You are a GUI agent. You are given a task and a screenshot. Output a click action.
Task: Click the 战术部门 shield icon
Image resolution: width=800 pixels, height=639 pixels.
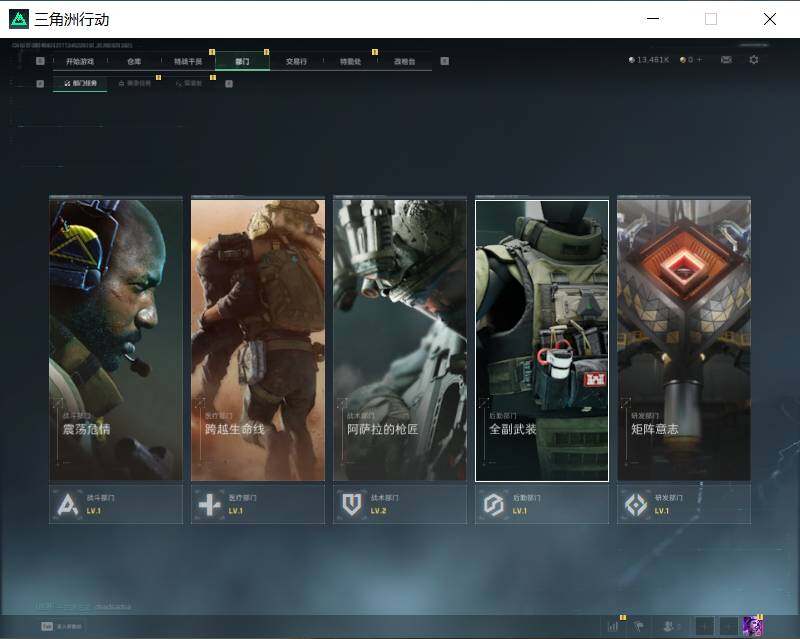pos(352,505)
